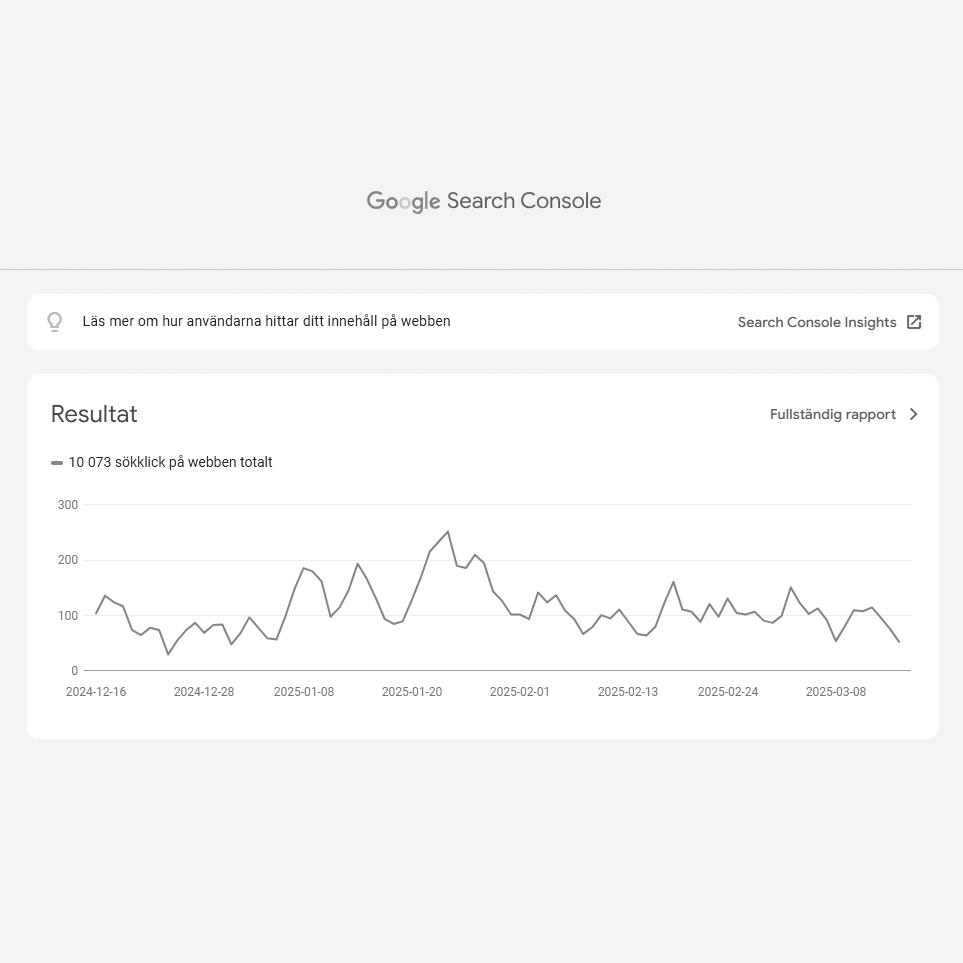963x963 pixels.
Task: Click the 2024-12-16 date label on the chart axis
Action: [x=96, y=692]
